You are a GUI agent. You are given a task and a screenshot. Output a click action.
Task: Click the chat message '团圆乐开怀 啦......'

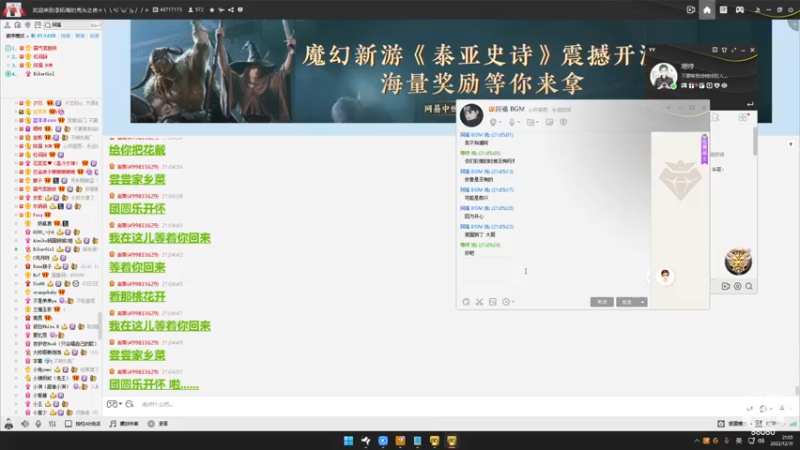[154, 385]
